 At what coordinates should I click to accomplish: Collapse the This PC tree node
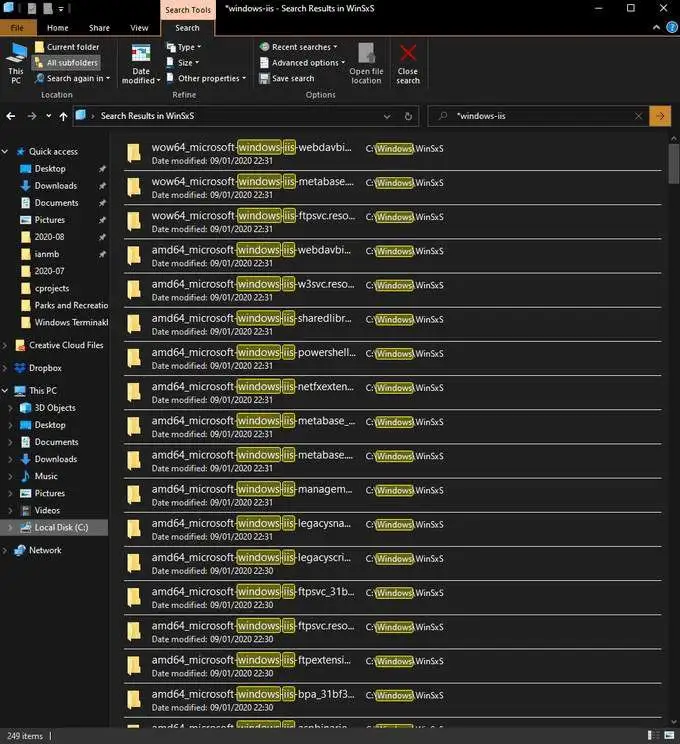[x=5, y=391]
